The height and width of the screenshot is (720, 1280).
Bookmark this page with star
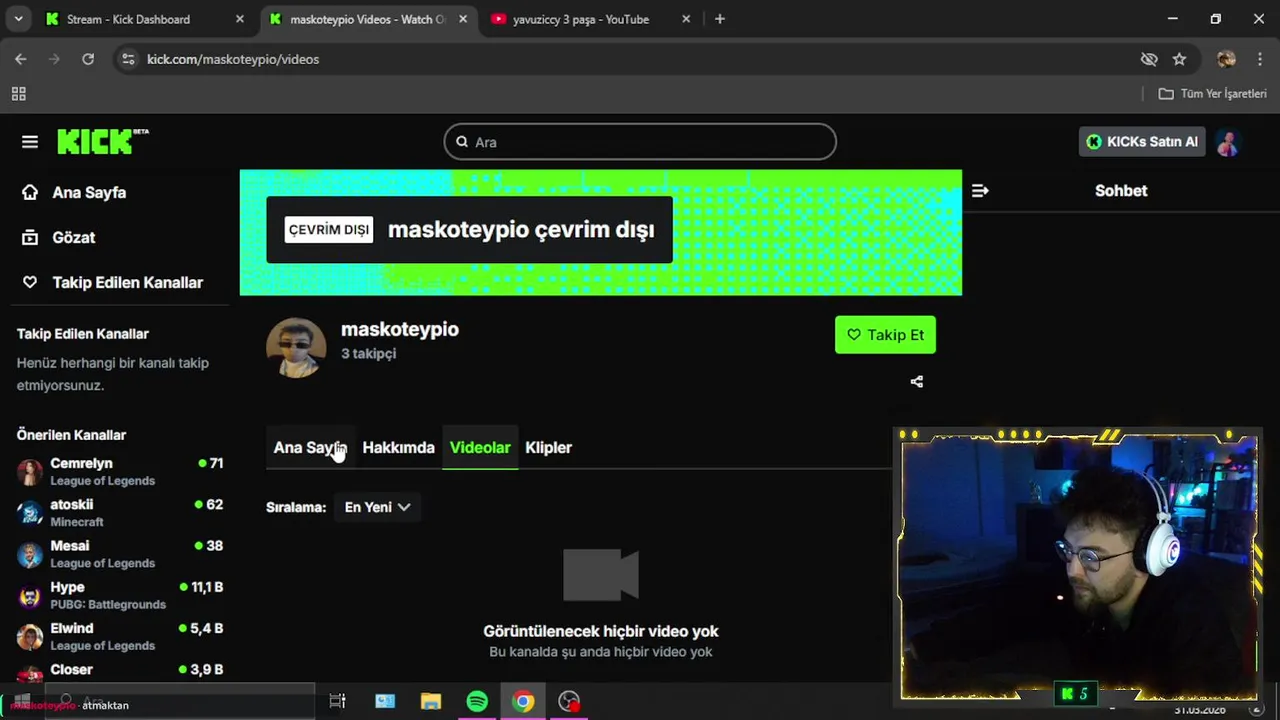click(1179, 59)
